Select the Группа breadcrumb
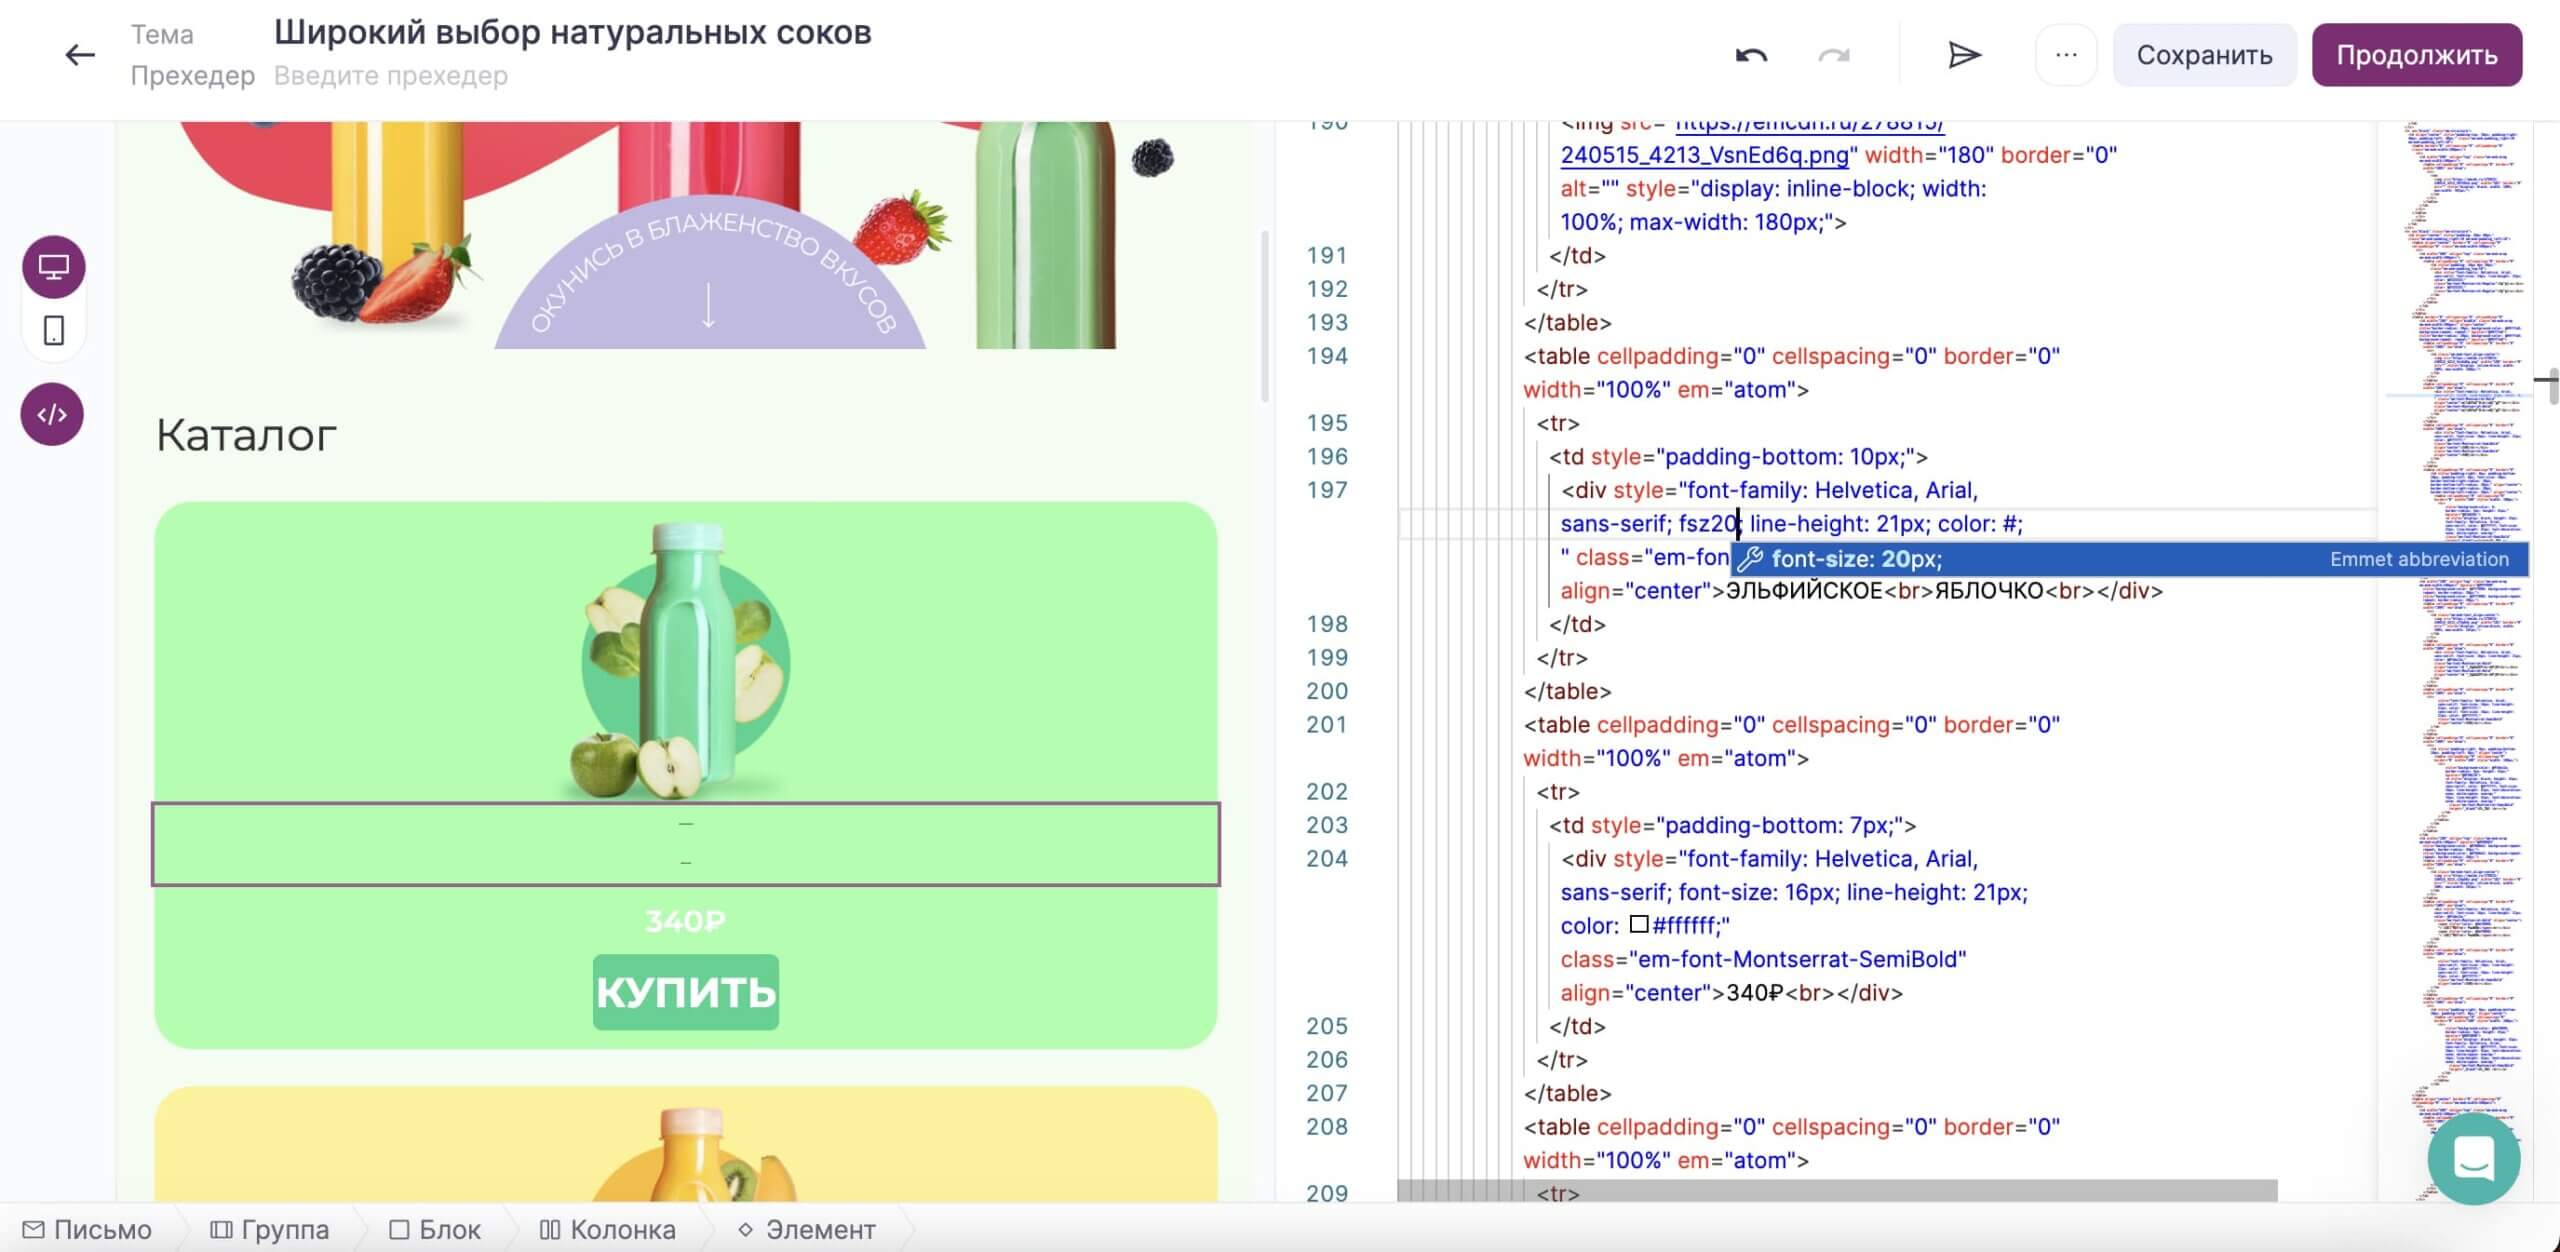The height and width of the screenshot is (1252, 2560). pyautogui.click(x=270, y=1229)
